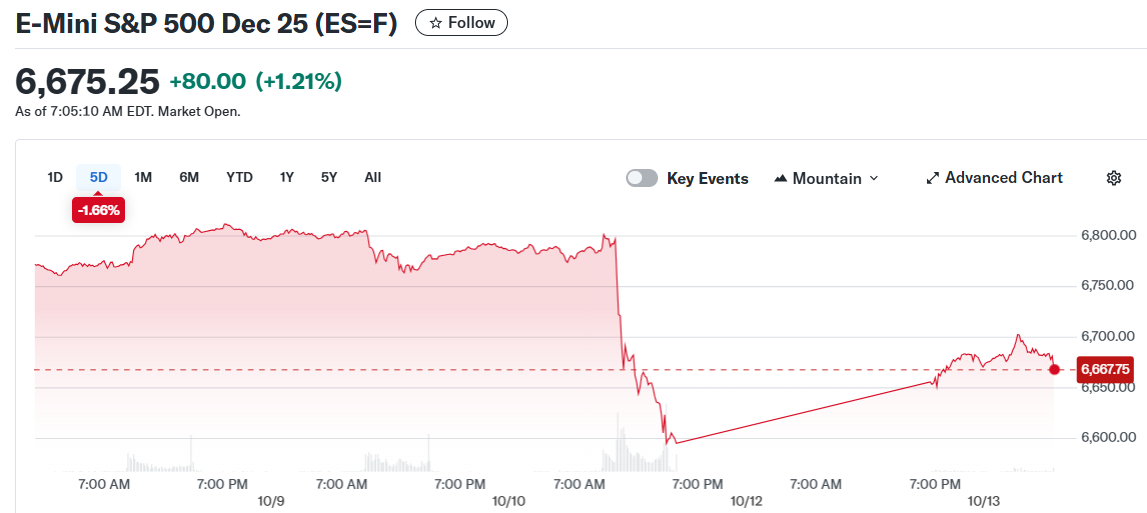This screenshot has height=513, width=1147.
Task: Switch chart to 5Y range
Action: tap(329, 177)
